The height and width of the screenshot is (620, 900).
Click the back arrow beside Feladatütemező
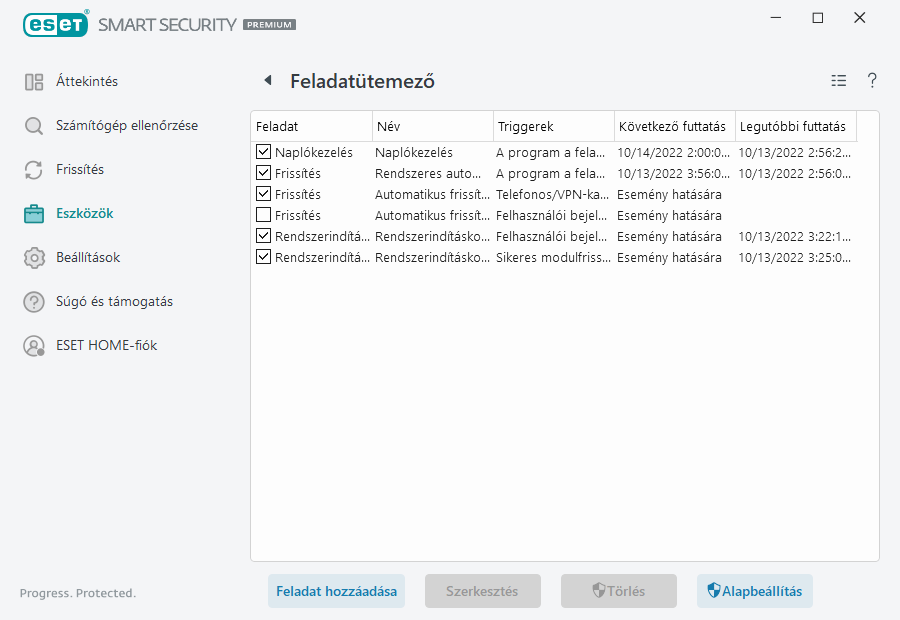(x=266, y=80)
